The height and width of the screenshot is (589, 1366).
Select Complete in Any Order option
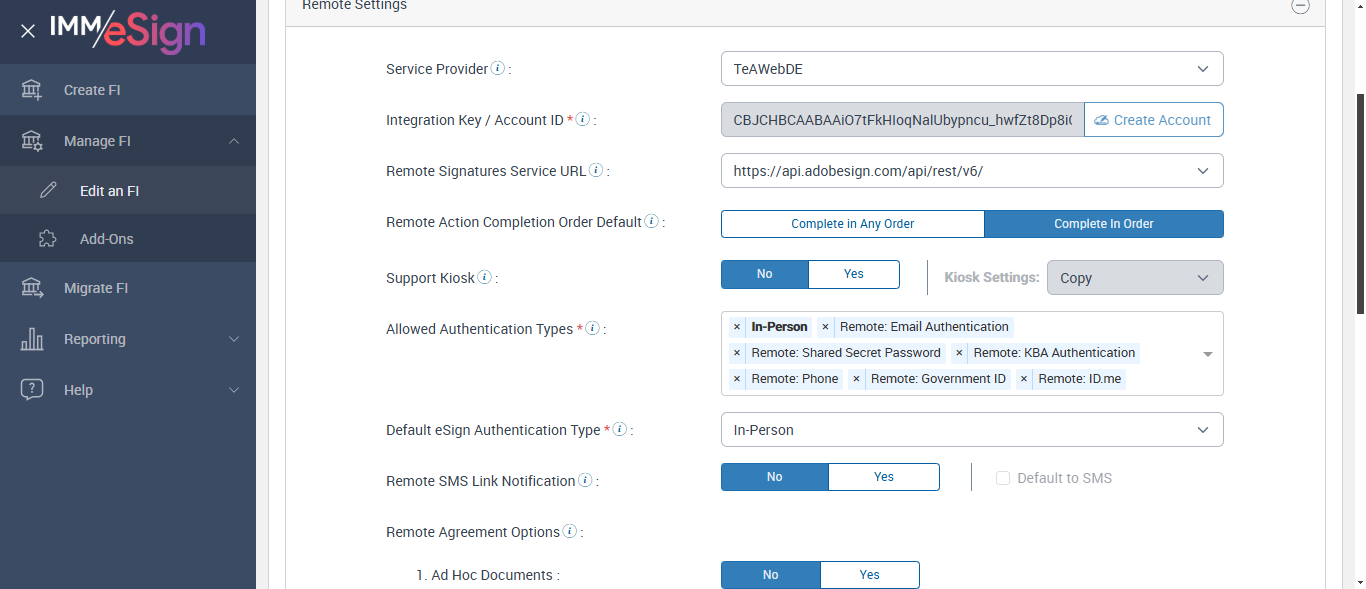pyautogui.click(x=852, y=224)
